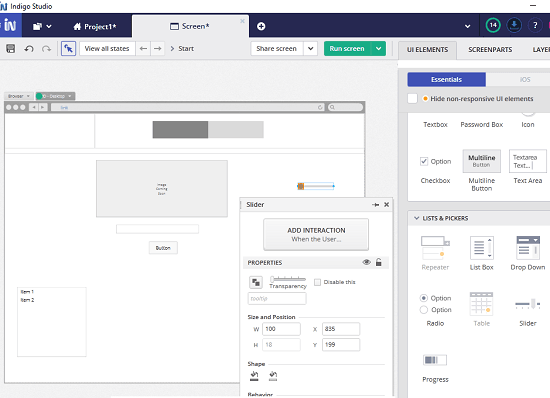Select the image placeholder on canvas
This screenshot has height=398, width=550.
click(162, 189)
